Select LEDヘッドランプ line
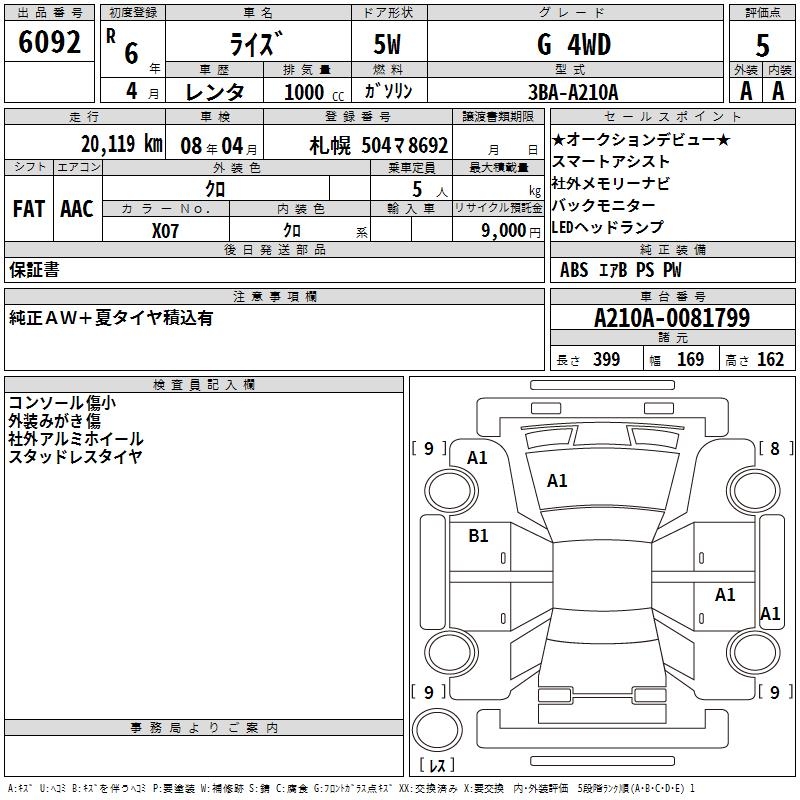 coord(608,227)
